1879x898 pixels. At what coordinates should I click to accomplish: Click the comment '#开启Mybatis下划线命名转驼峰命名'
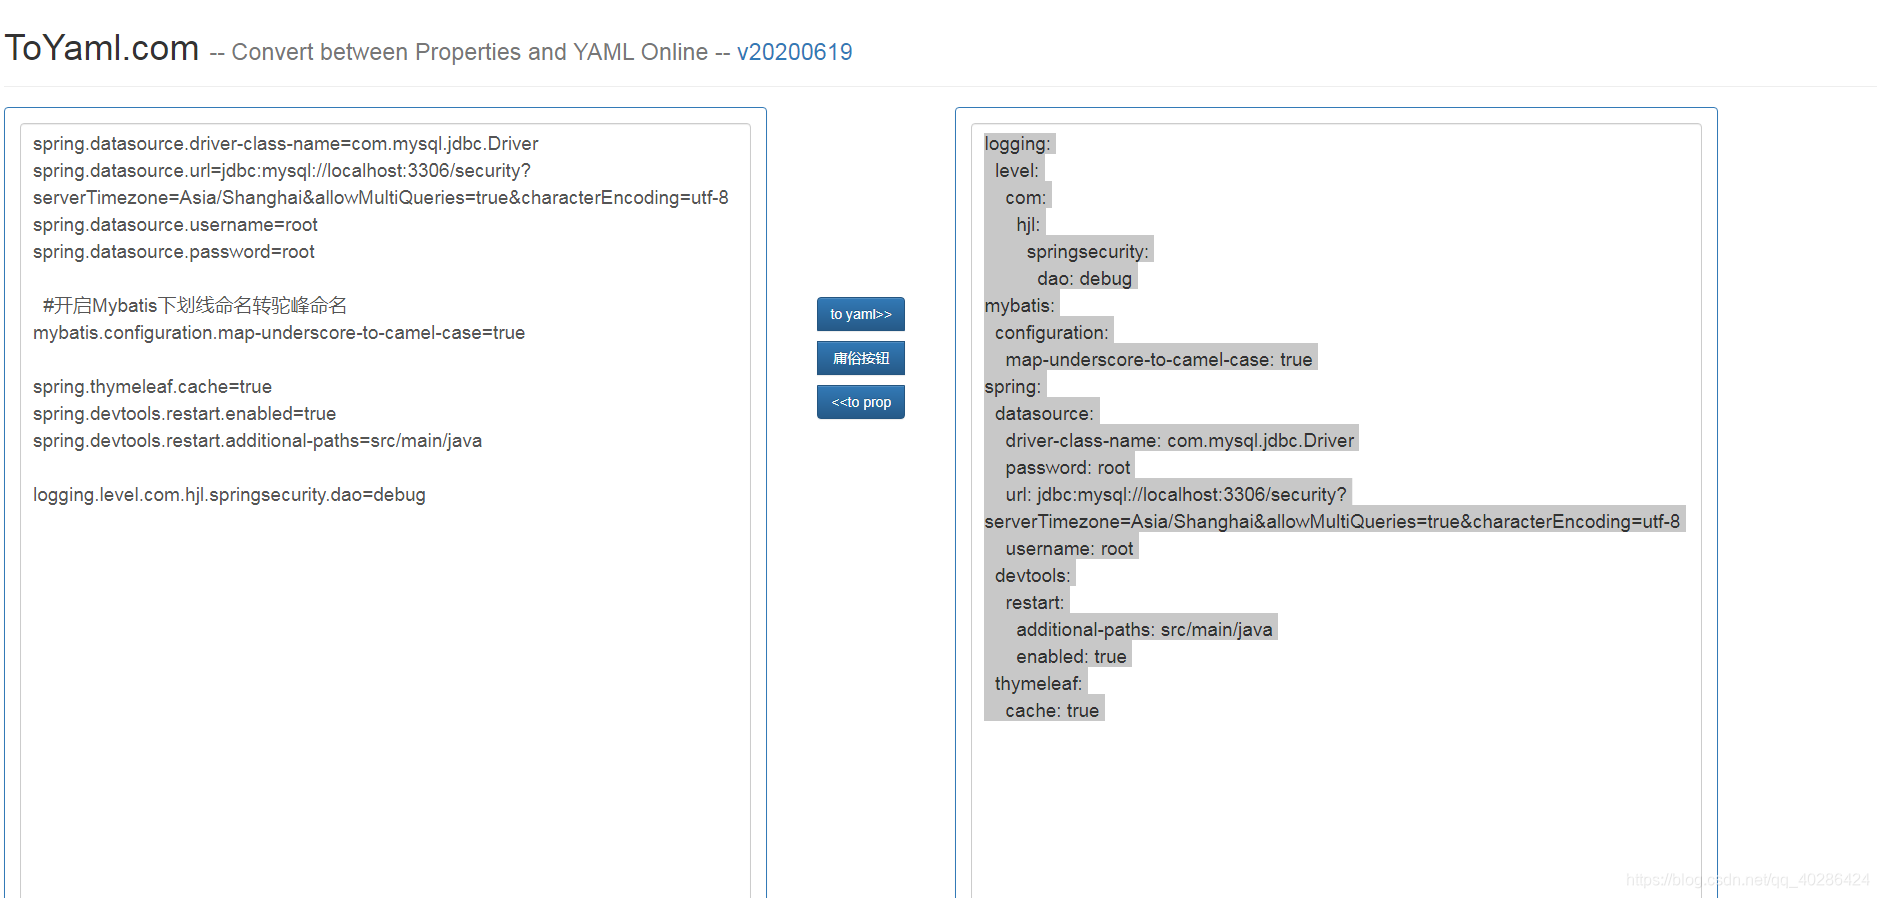click(195, 306)
